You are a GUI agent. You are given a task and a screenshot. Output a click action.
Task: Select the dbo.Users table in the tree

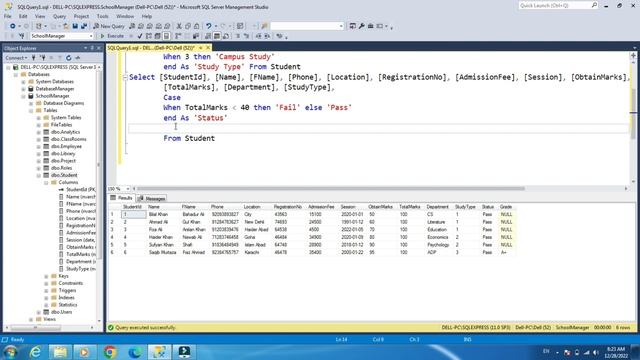62,312
